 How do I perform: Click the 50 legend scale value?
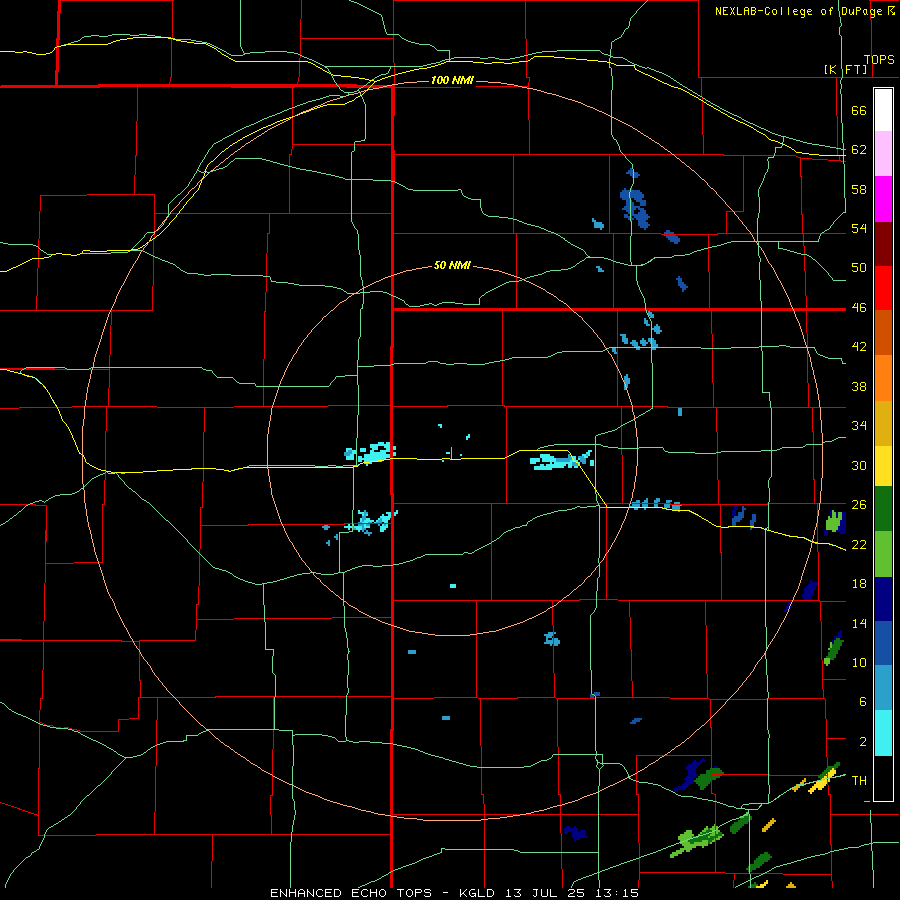click(x=859, y=268)
